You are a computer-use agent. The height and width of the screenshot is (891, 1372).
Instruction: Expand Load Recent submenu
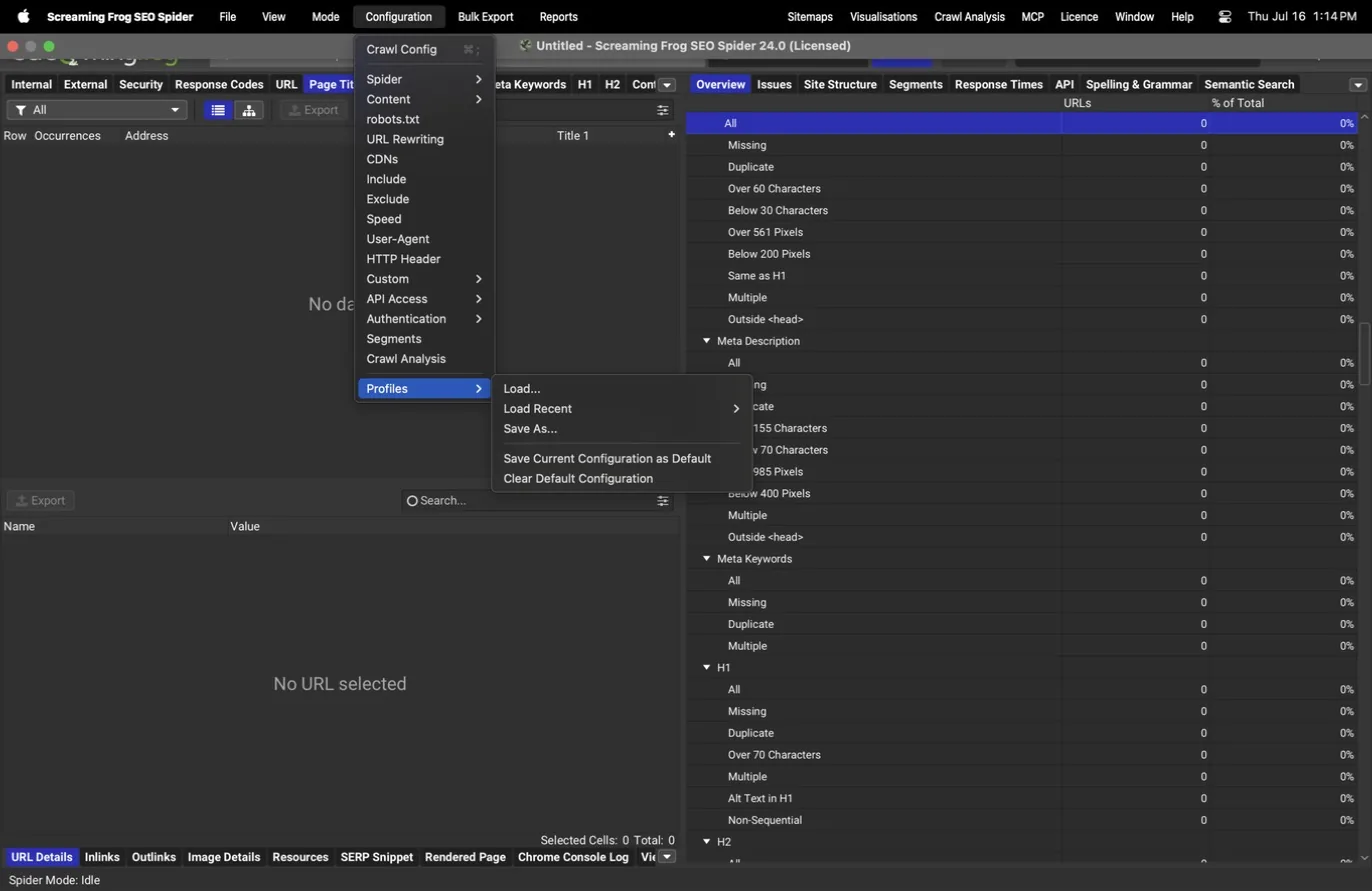(621, 408)
